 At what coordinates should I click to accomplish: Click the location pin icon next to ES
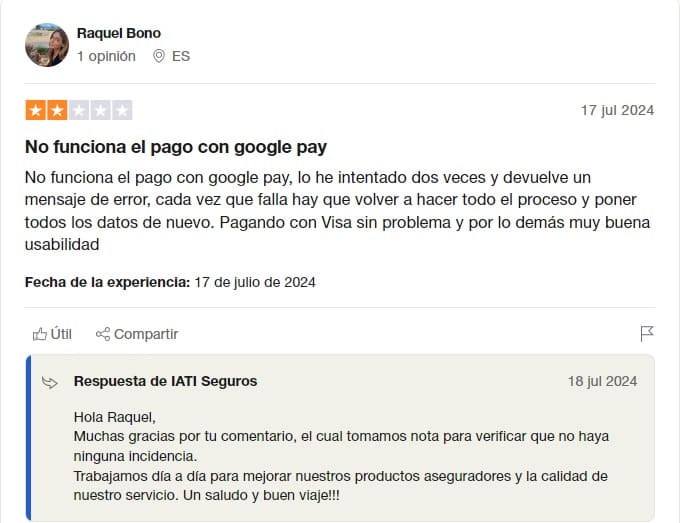(159, 56)
